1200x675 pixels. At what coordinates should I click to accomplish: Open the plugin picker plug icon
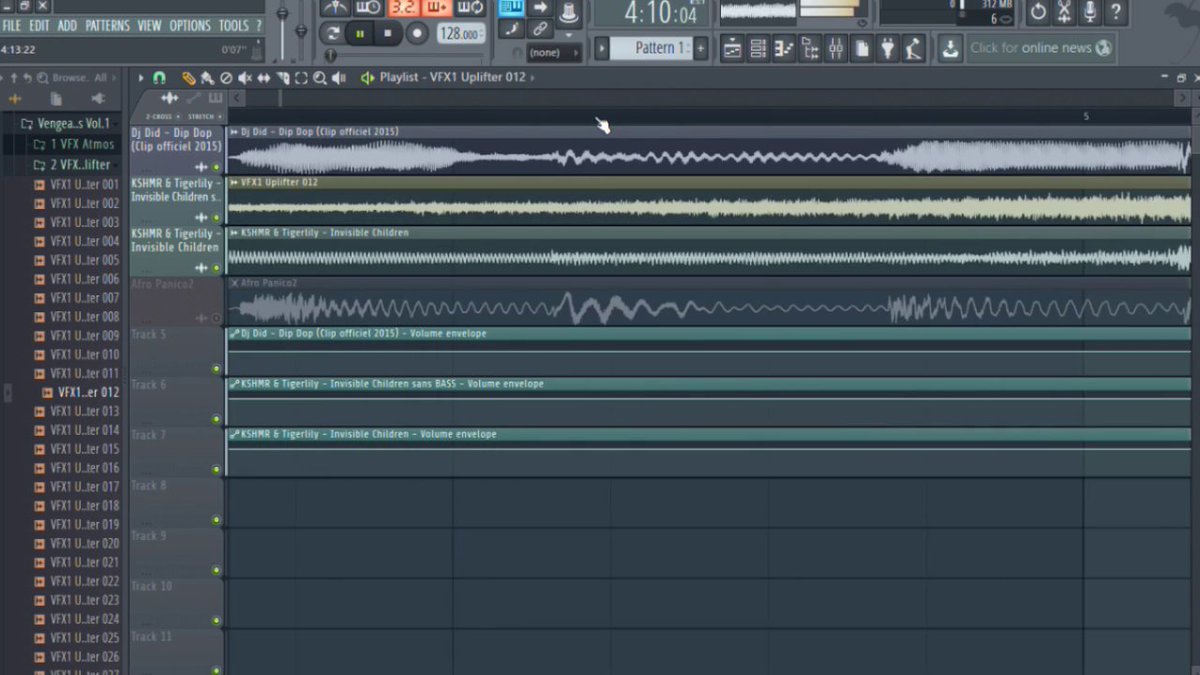(x=887, y=48)
